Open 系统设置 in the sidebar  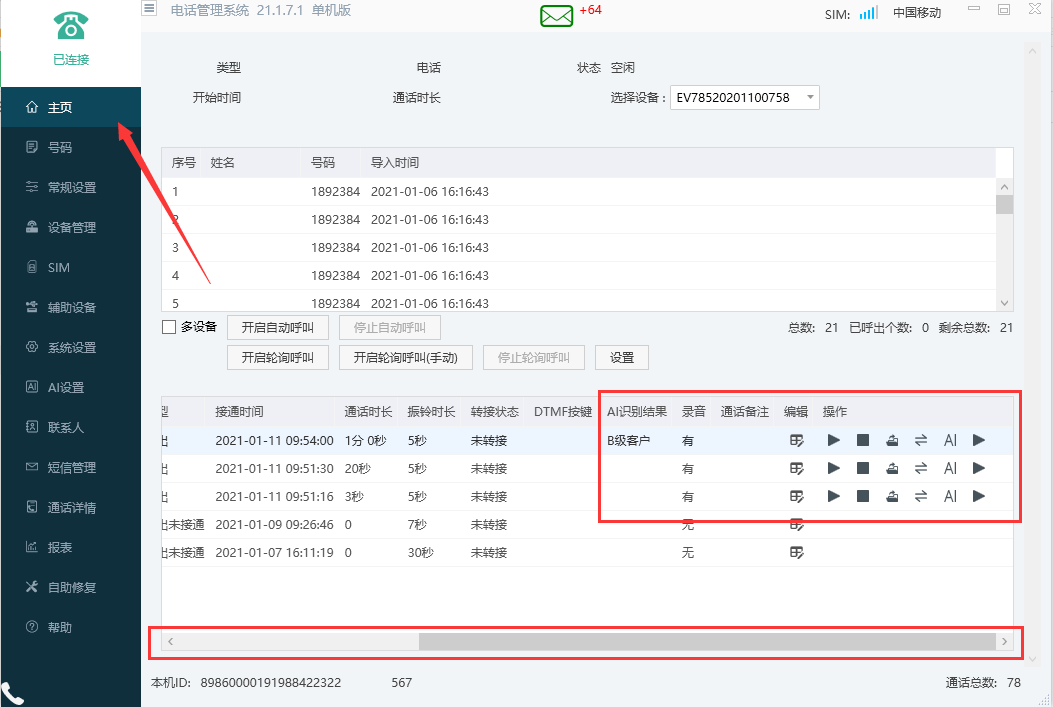[x=71, y=348]
